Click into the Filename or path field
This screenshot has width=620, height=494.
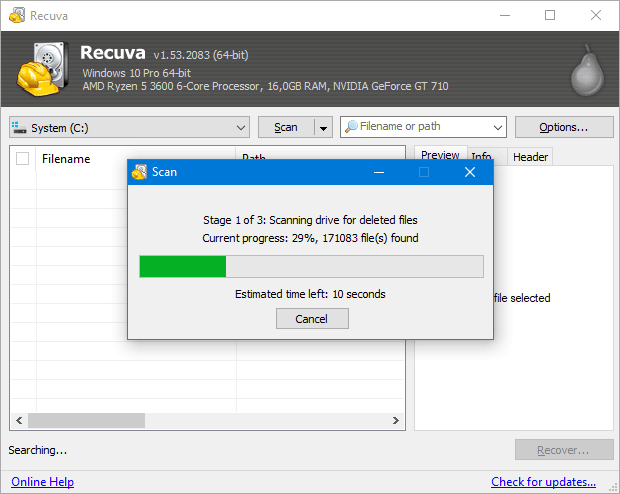coord(423,127)
